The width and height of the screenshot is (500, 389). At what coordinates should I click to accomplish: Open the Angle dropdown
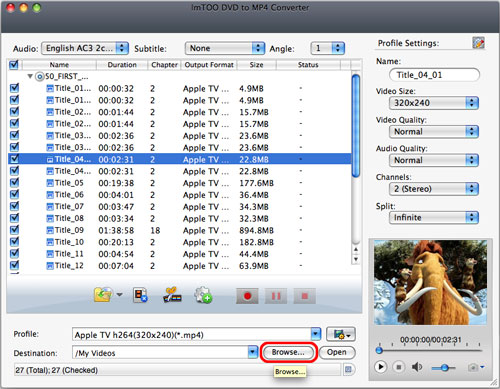pos(327,48)
